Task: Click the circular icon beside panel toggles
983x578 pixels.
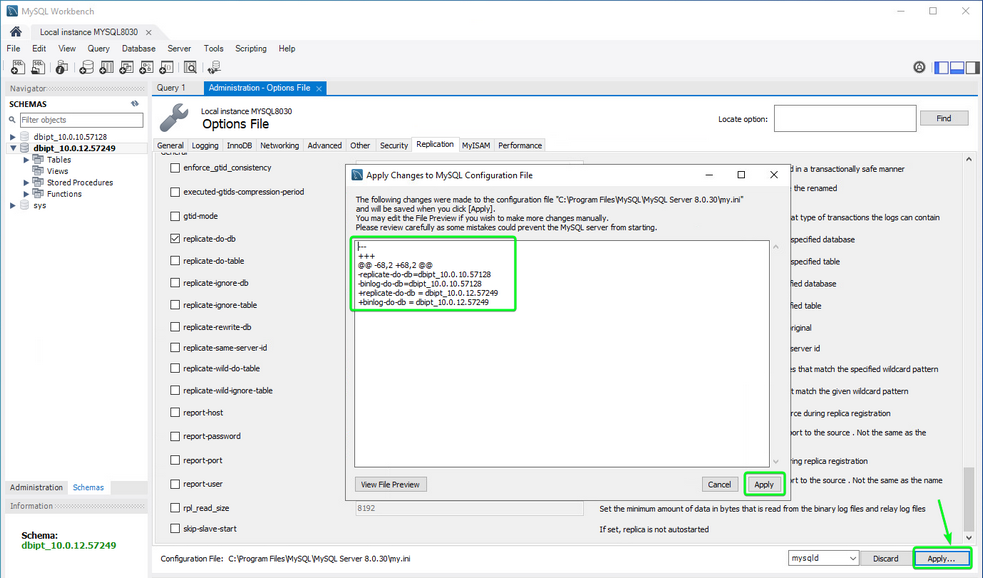Action: point(919,67)
